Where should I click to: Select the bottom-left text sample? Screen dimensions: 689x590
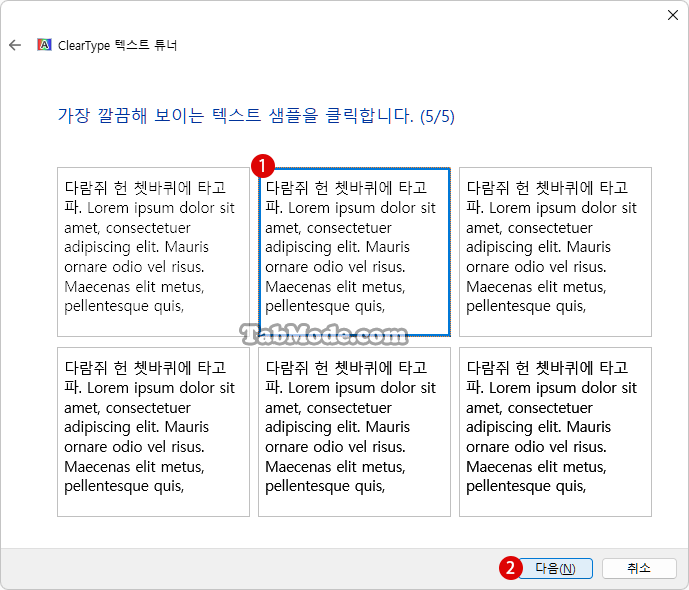click(x=153, y=432)
